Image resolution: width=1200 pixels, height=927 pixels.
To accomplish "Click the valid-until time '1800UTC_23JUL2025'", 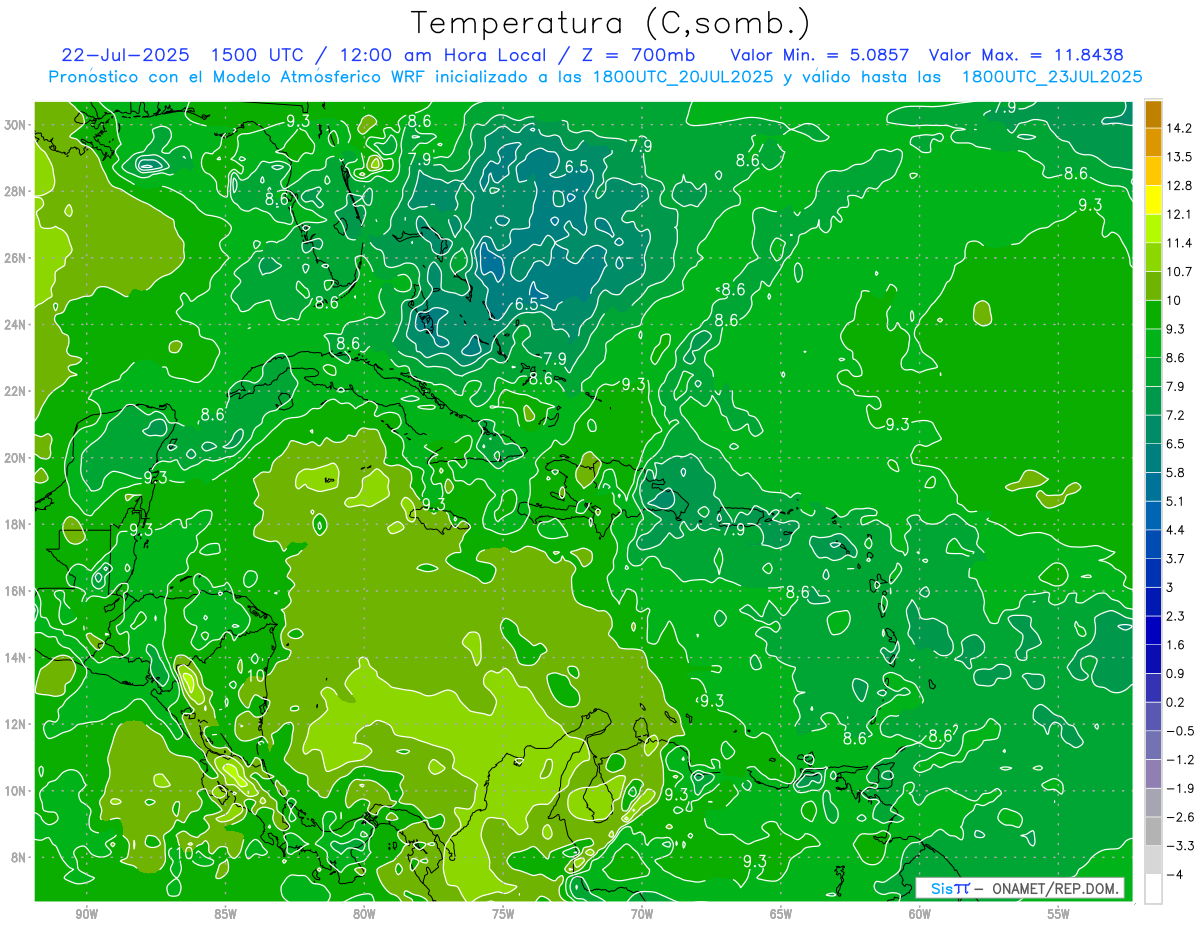I will (1052, 77).
